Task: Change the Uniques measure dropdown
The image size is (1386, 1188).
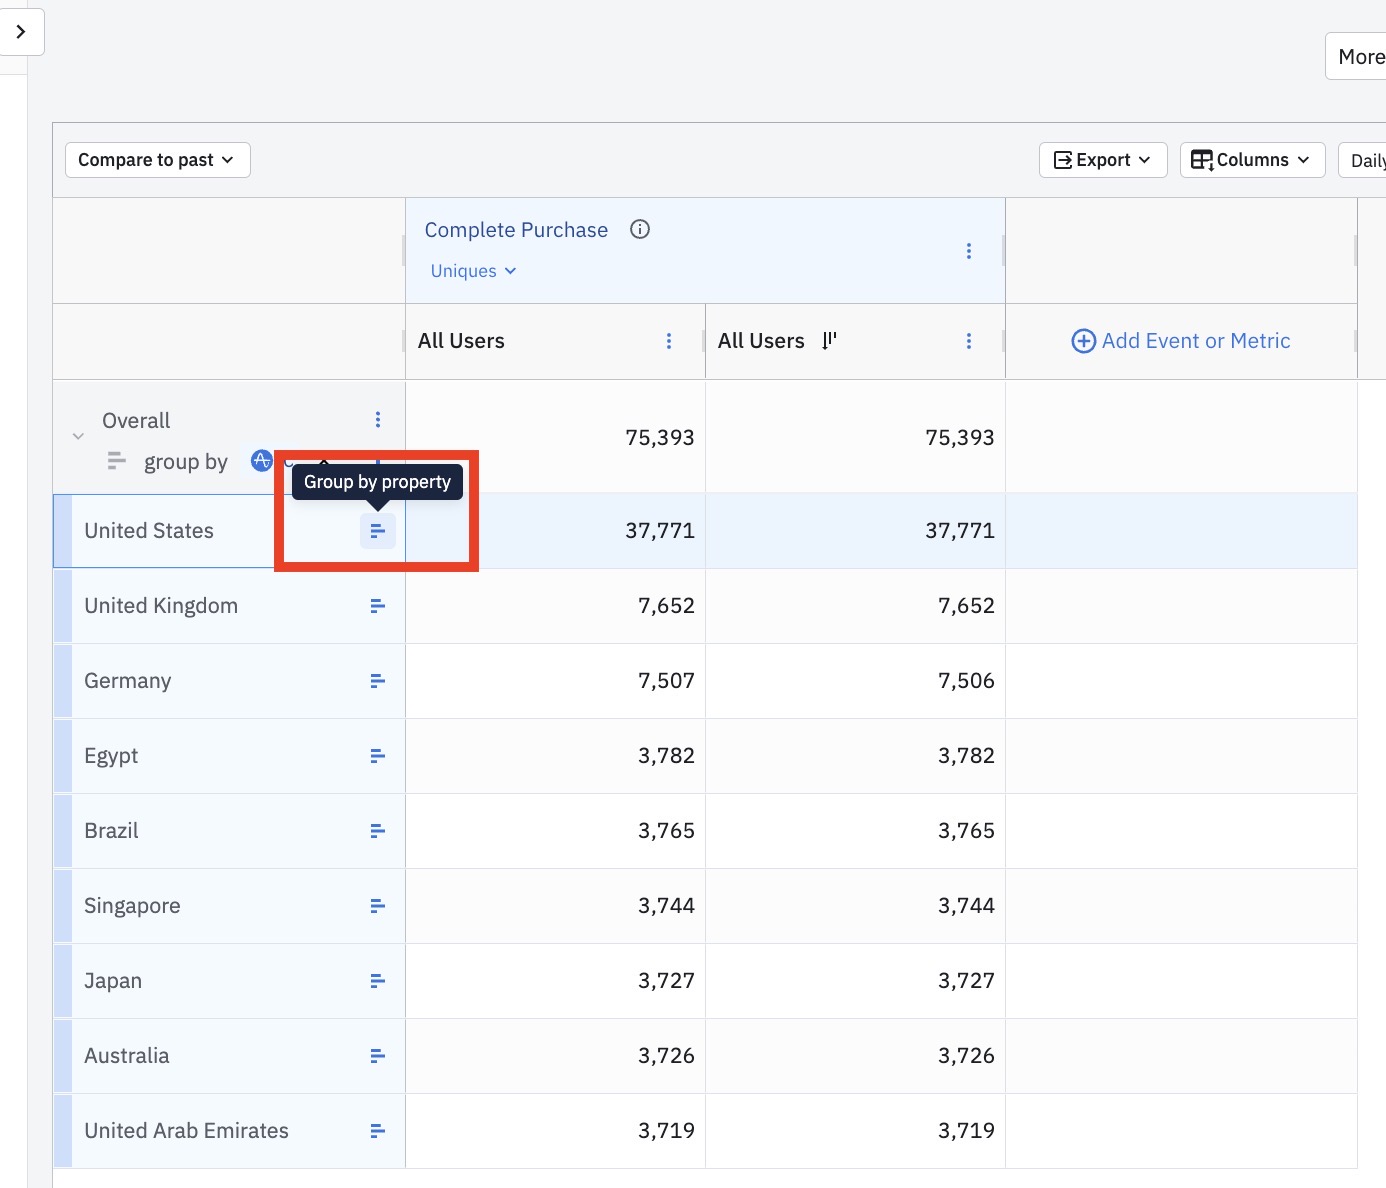Action: click(x=473, y=271)
